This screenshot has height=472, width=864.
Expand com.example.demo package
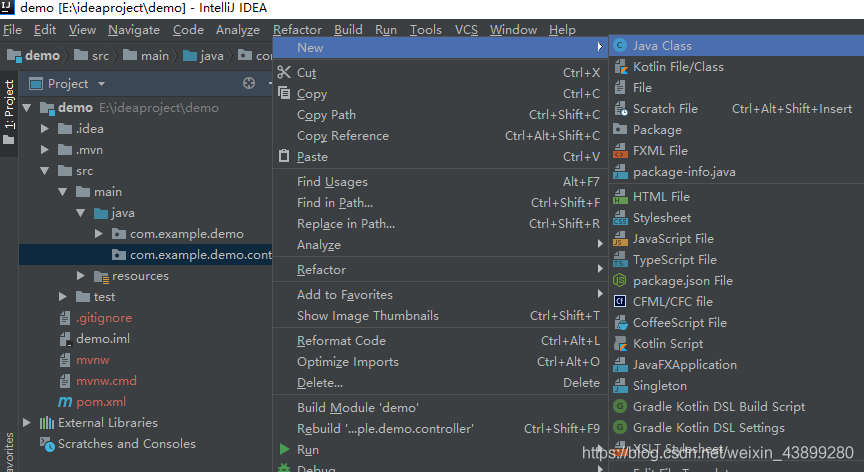coord(99,234)
